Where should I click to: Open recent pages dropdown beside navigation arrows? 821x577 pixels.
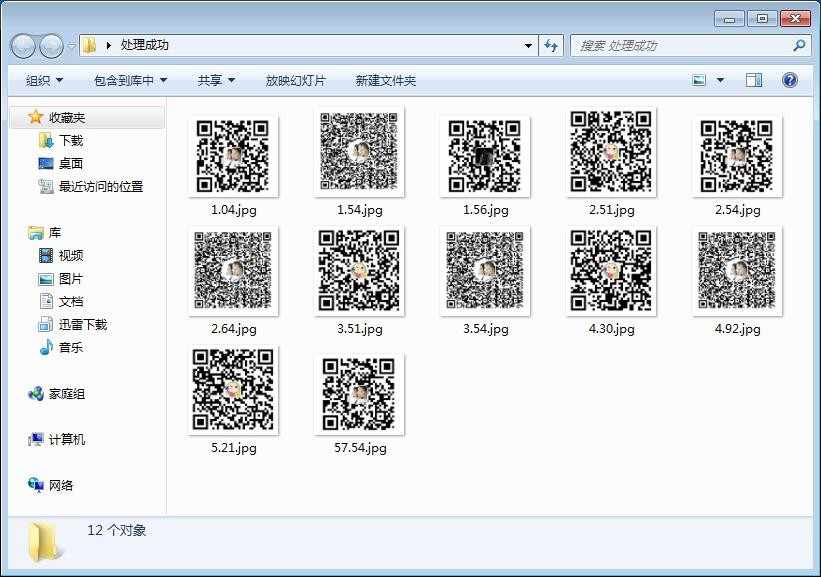71,46
